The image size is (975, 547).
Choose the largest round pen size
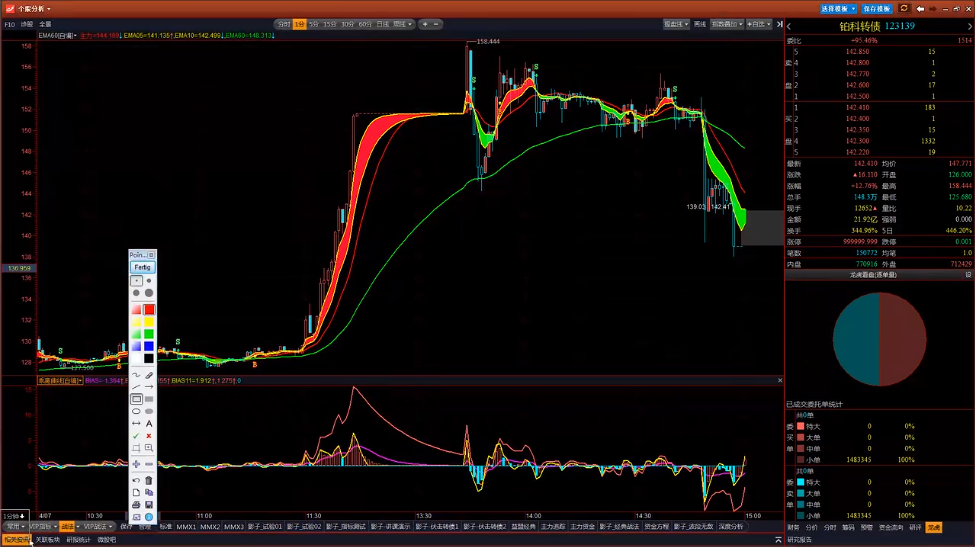click(149, 294)
